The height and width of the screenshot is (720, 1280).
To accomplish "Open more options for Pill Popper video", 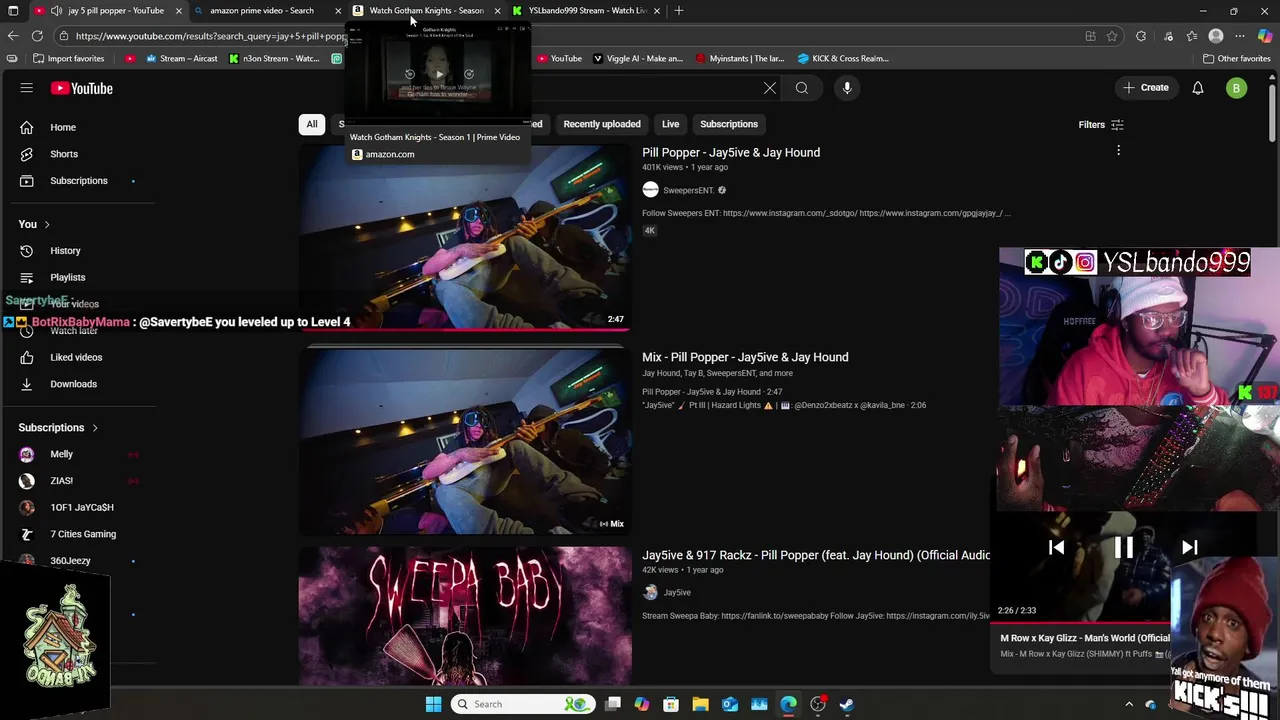I will [1118, 151].
